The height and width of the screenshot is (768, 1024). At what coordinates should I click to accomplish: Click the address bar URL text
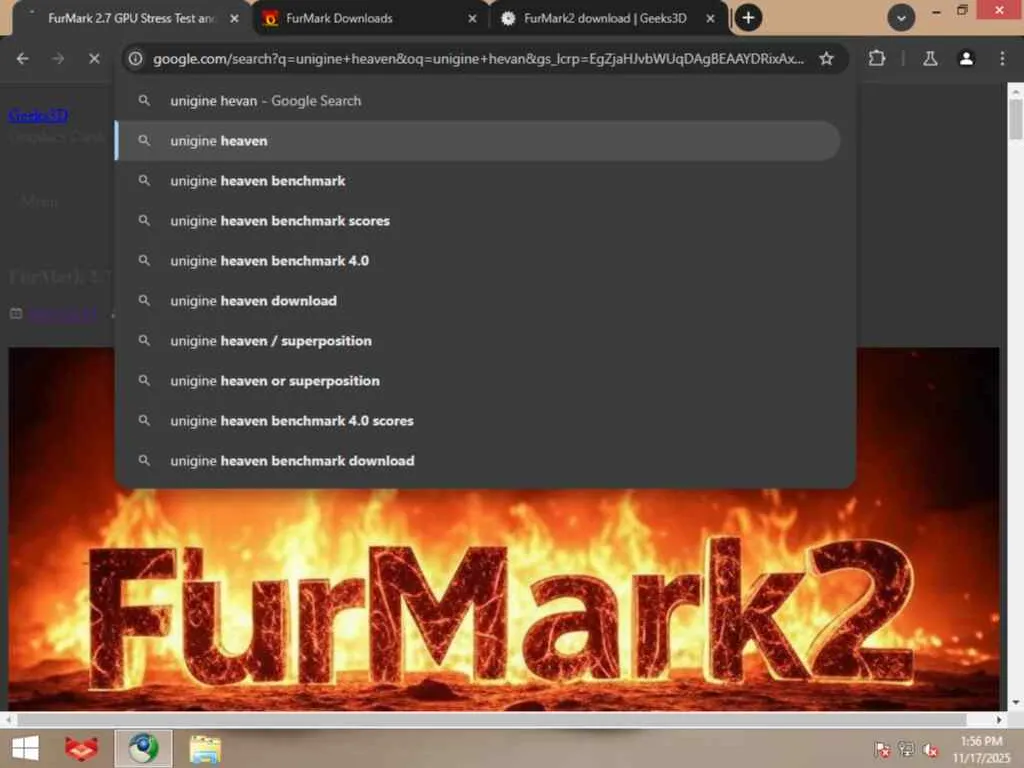(478, 59)
